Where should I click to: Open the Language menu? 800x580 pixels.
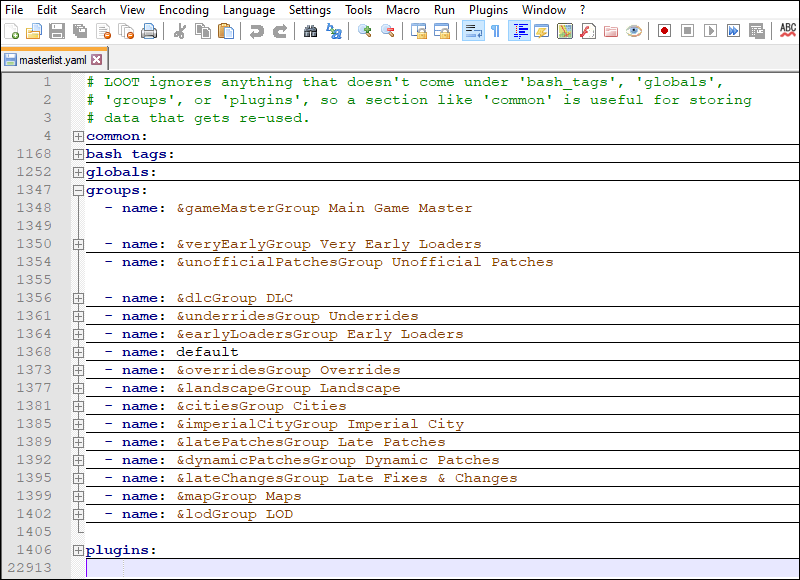pyautogui.click(x=249, y=9)
